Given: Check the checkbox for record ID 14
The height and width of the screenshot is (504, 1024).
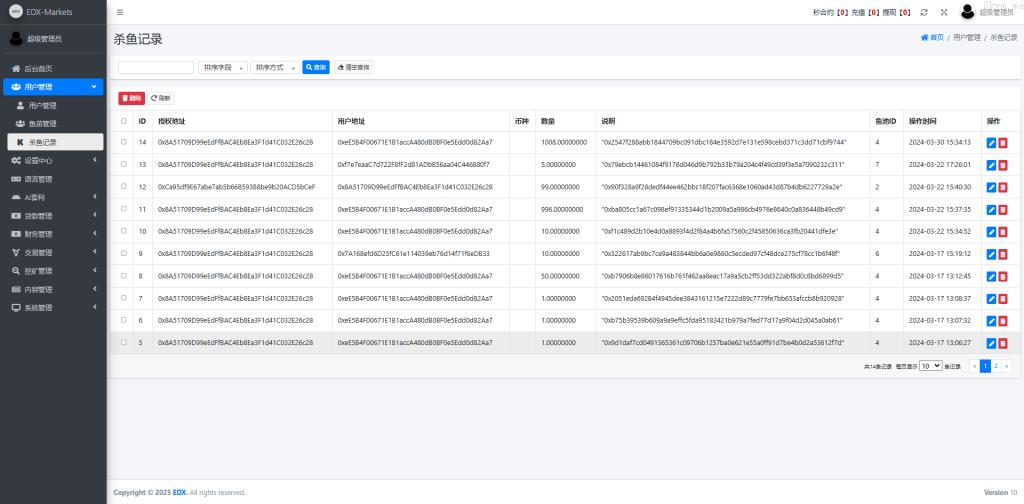Looking at the screenshot, I should click(124, 143).
